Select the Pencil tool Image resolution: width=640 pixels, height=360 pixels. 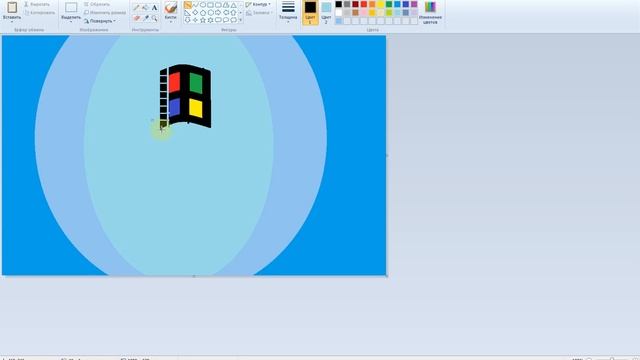click(x=137, y=7)
